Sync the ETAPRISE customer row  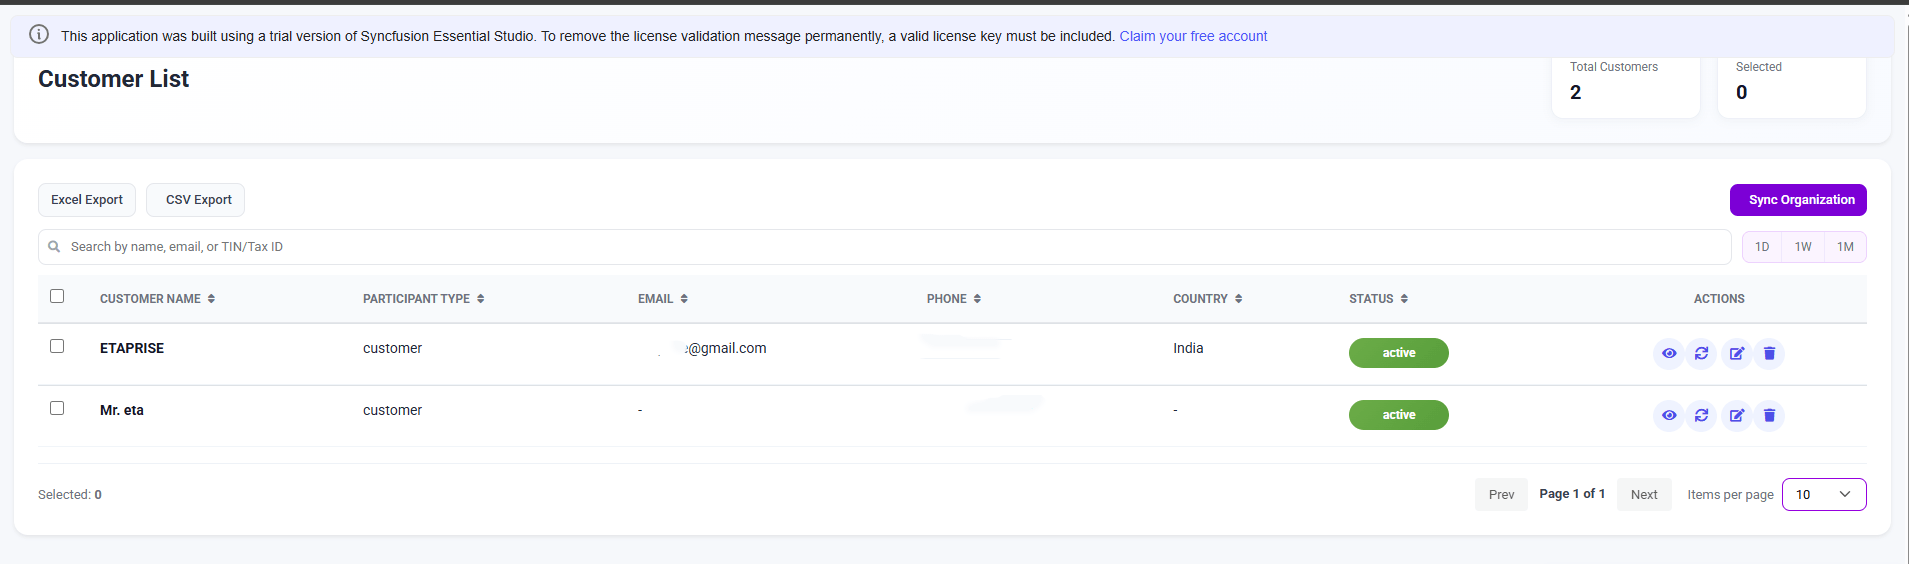tap(1701, 353)
